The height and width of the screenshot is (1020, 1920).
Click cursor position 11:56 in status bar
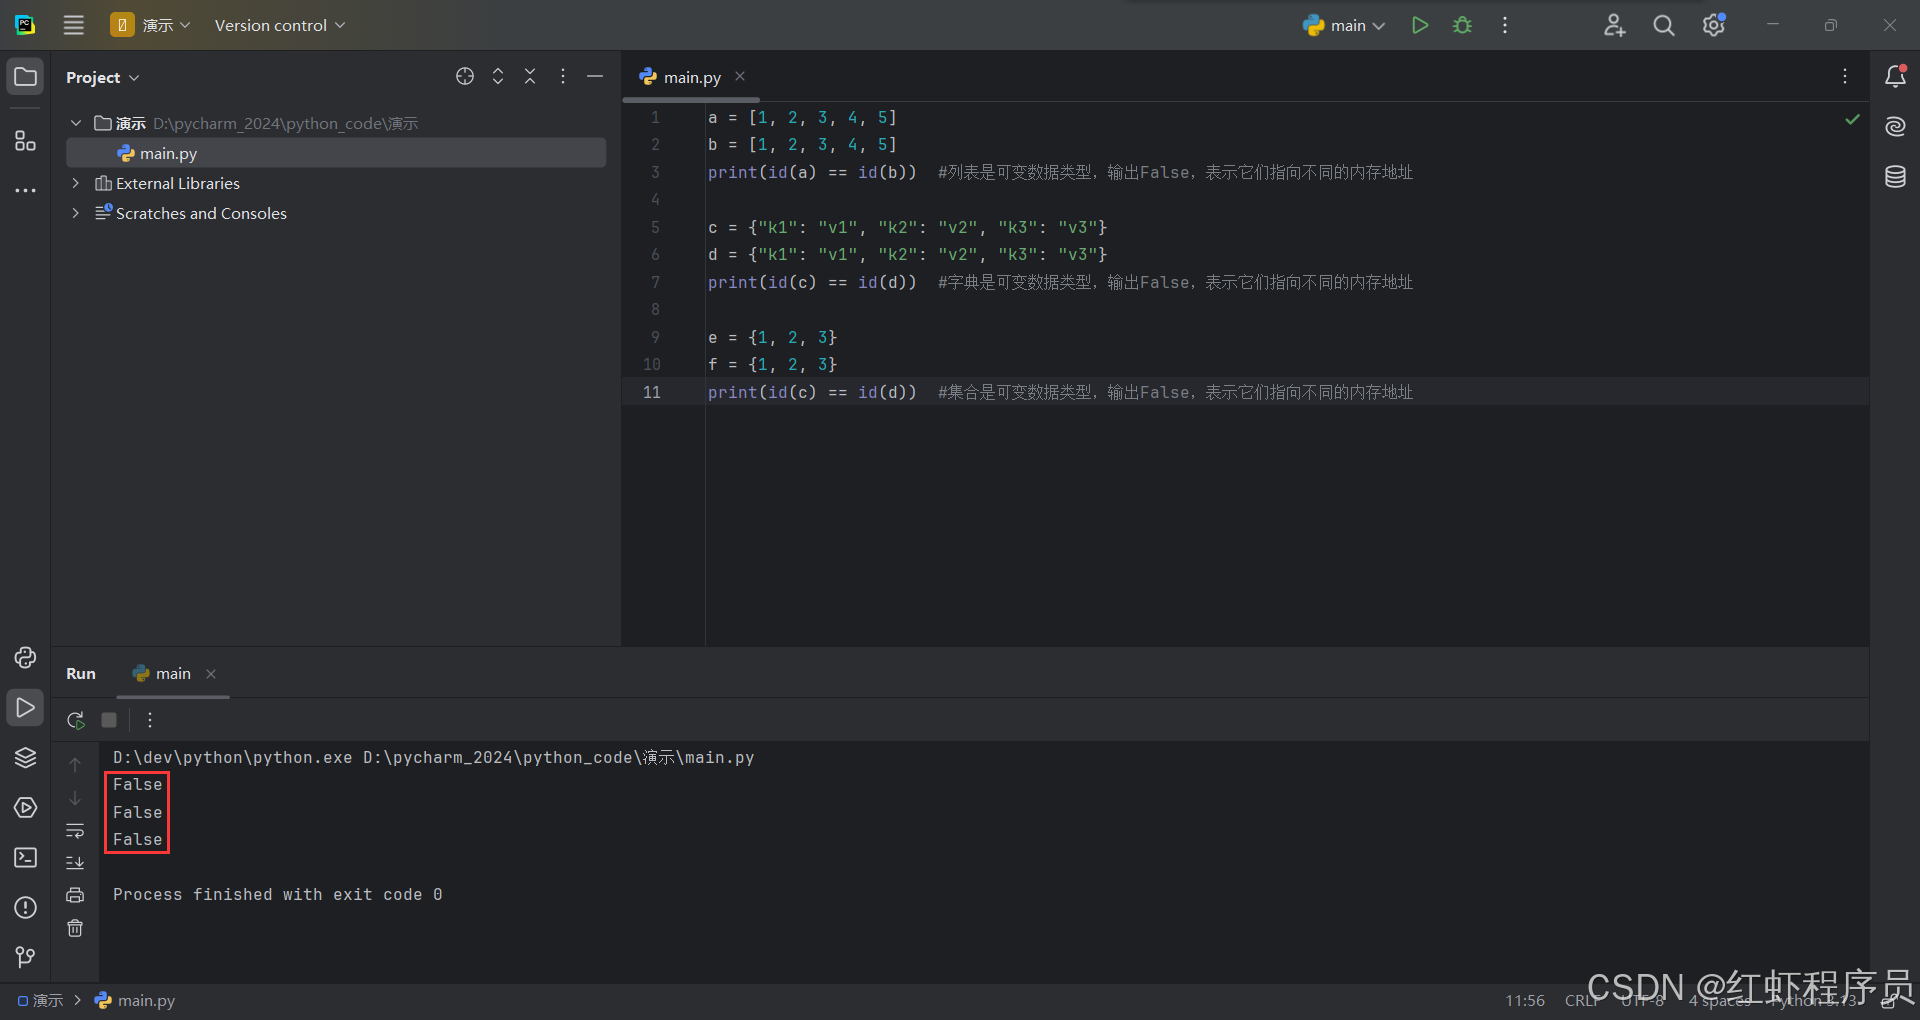tap(1525, 1000)
